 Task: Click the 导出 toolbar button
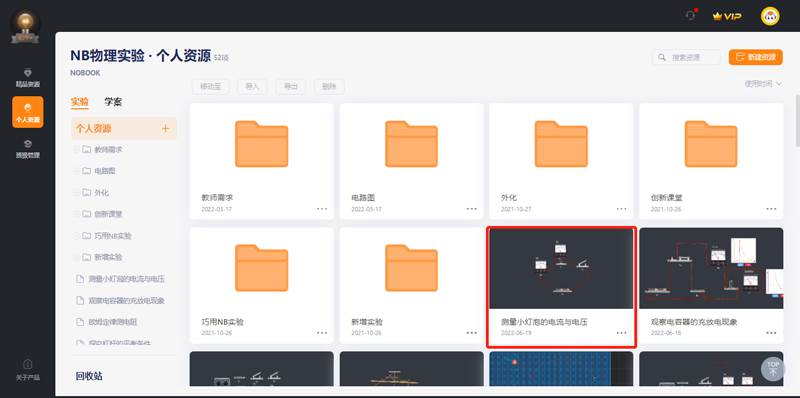[290, 86]
